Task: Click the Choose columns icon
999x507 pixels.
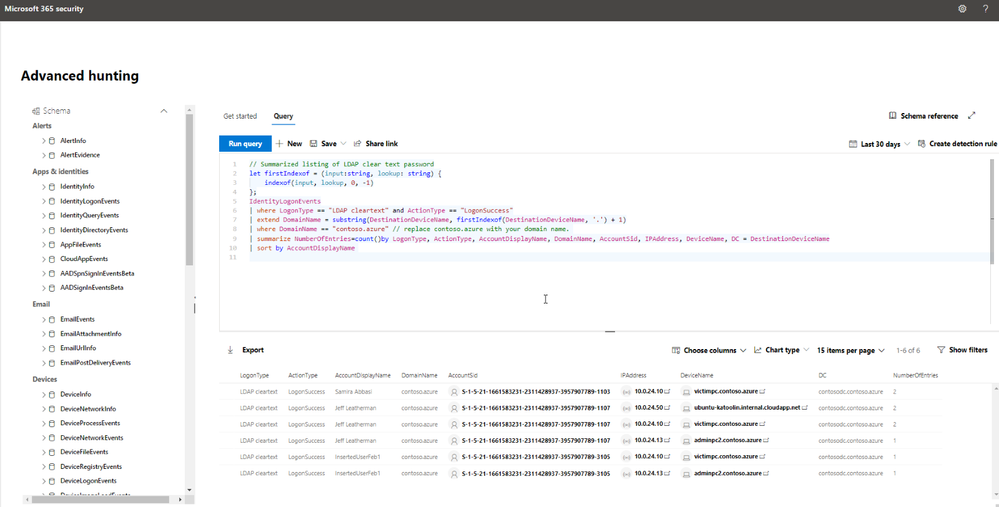Action: pos(676,350)
